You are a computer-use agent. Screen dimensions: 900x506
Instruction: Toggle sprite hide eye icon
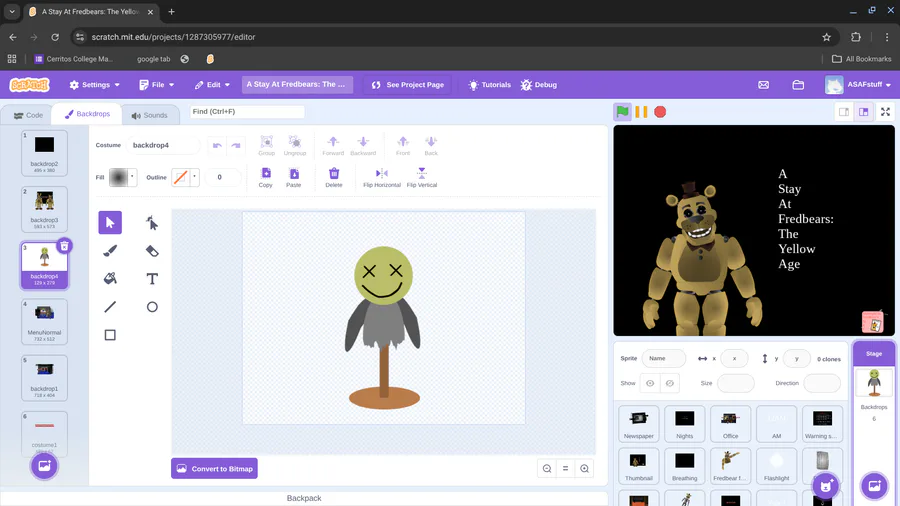click(x=669, y=383)
